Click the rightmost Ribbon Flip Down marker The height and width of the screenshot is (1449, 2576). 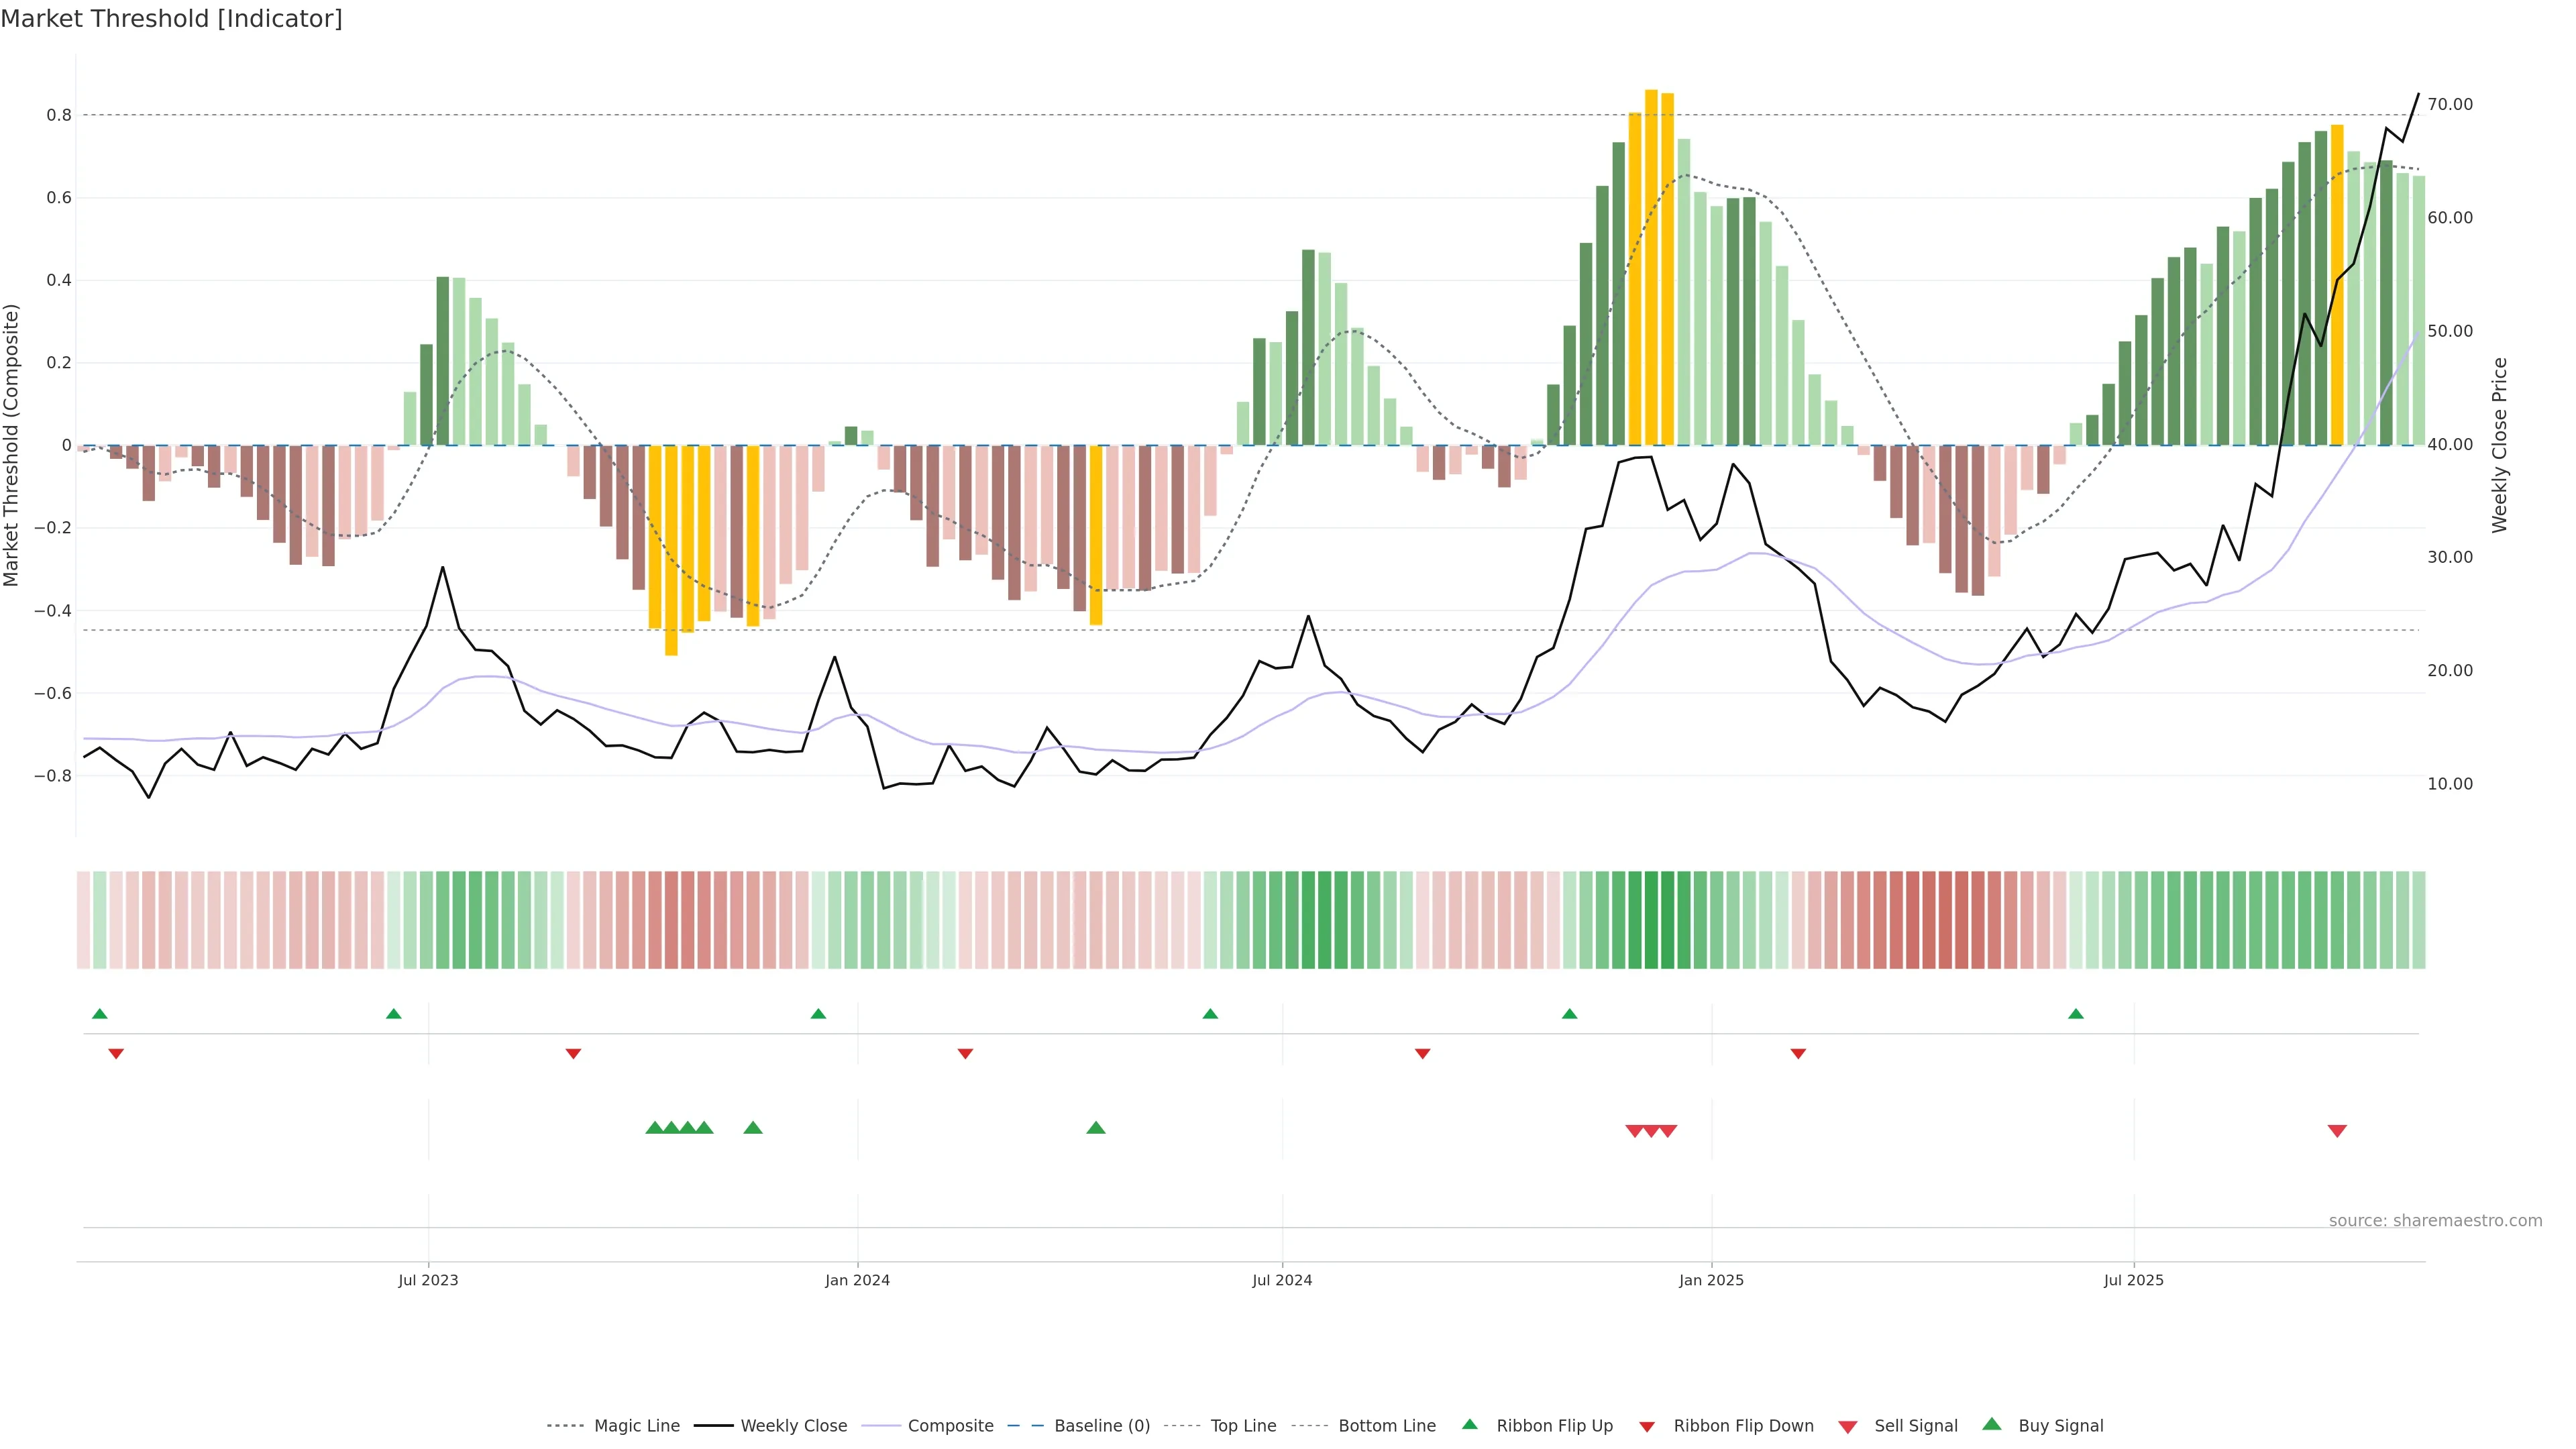pos(1798,1054)
